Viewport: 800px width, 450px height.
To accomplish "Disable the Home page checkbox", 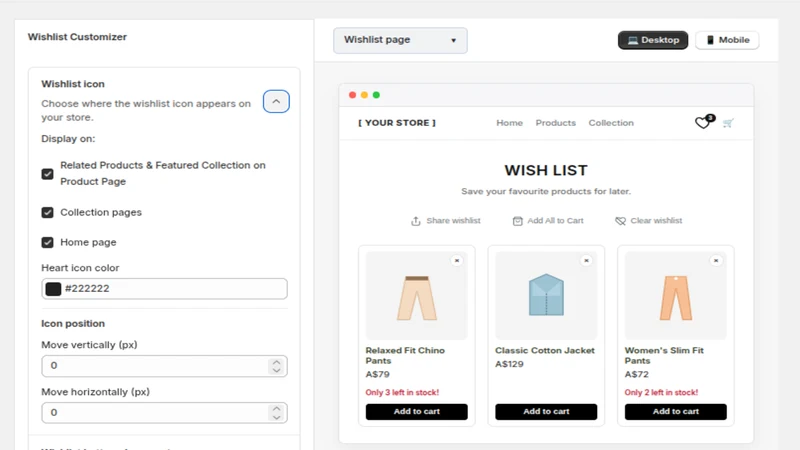I will coord(47,242).
